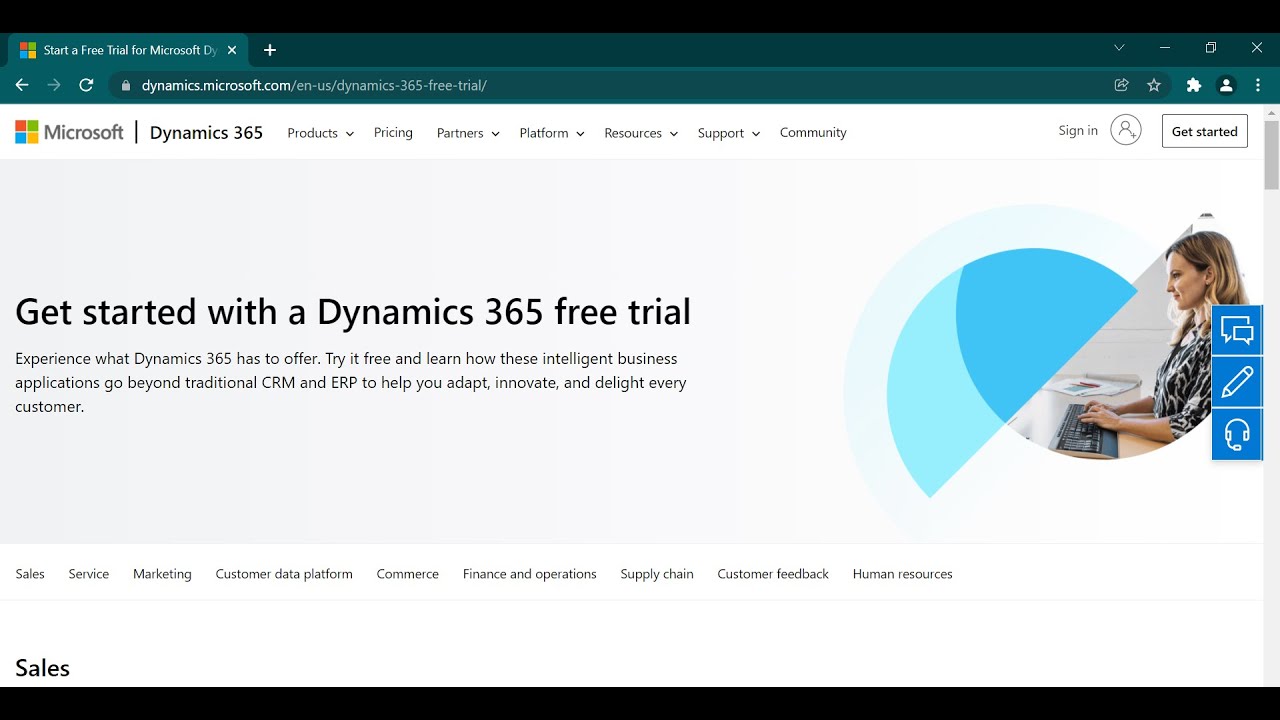The height and width of the screenshot is (720, 1280).
Task: Click the browser forward arrow
Action: 54,85
